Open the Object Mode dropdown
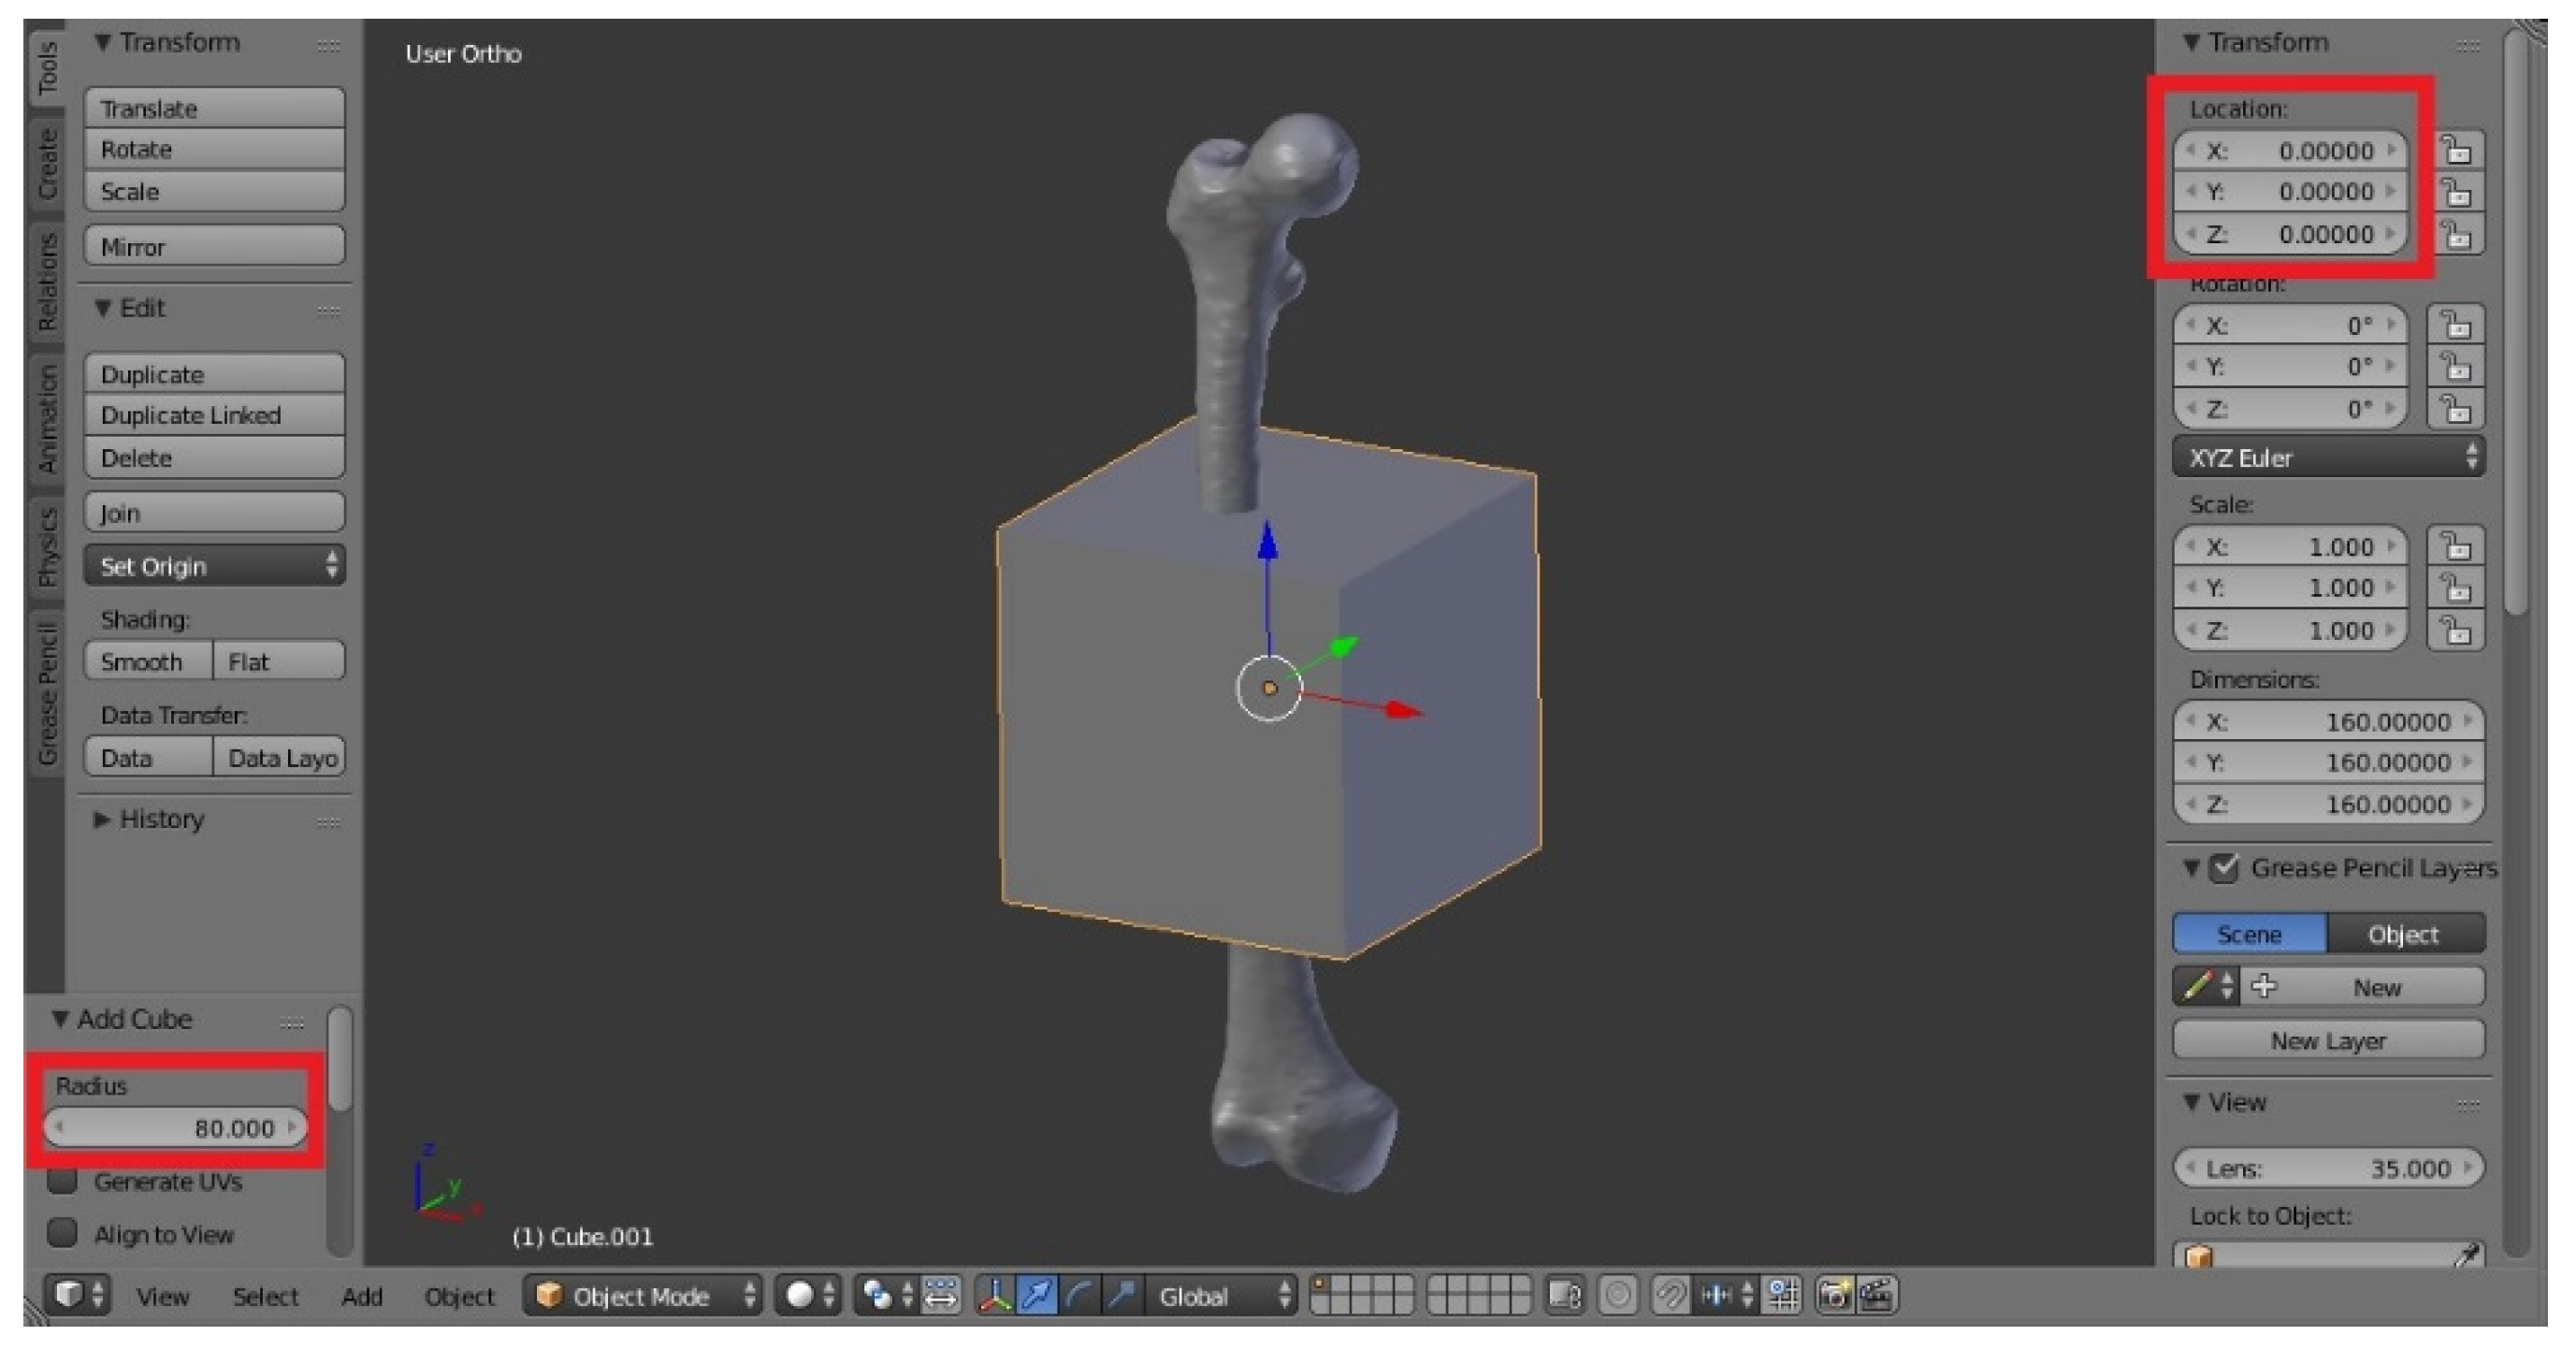Screen dimensions: 2576x1350 pyautogui.click(x=642, y=1296)
